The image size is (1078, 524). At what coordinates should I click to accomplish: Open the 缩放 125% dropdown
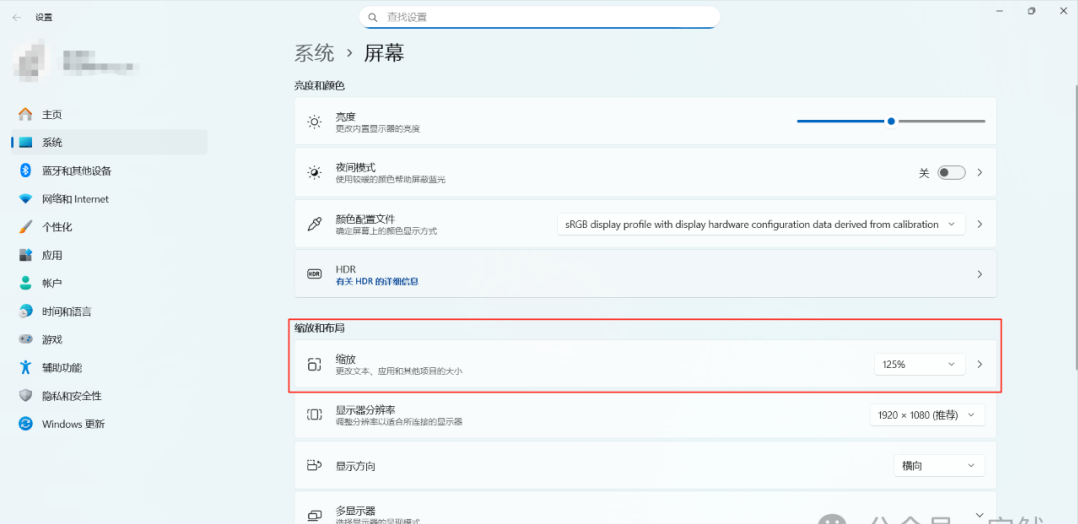(919, 364)
